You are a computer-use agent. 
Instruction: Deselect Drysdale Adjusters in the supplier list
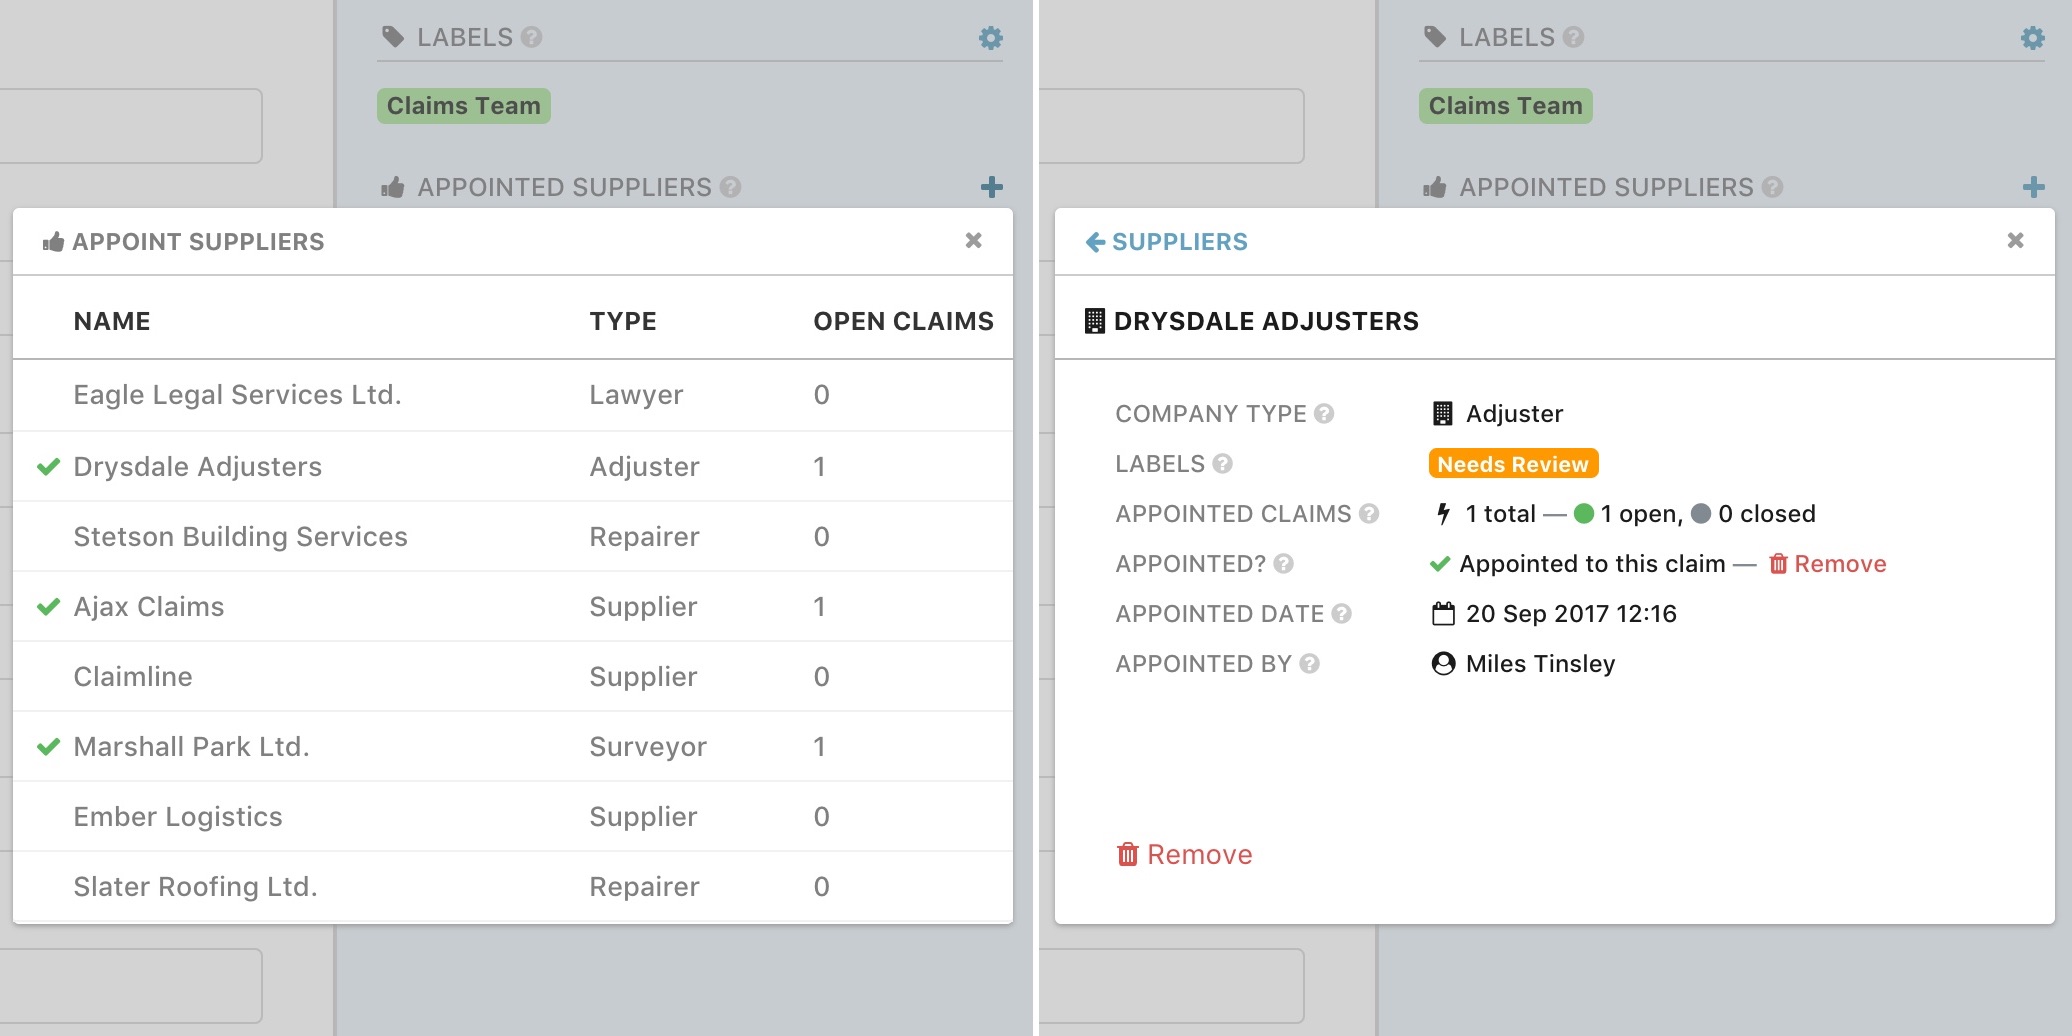click(49, 466)
